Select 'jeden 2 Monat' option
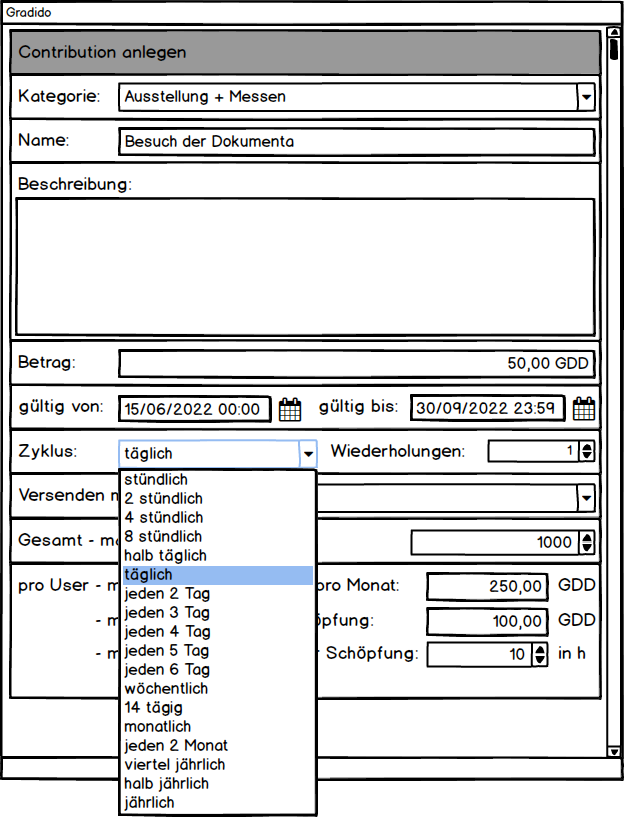This screenshot has width=624, height=818. 176,746
